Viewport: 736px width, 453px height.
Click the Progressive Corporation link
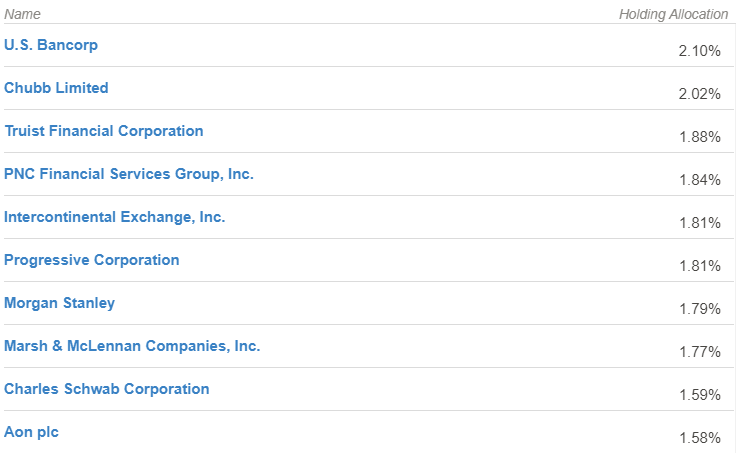point(92,260)
